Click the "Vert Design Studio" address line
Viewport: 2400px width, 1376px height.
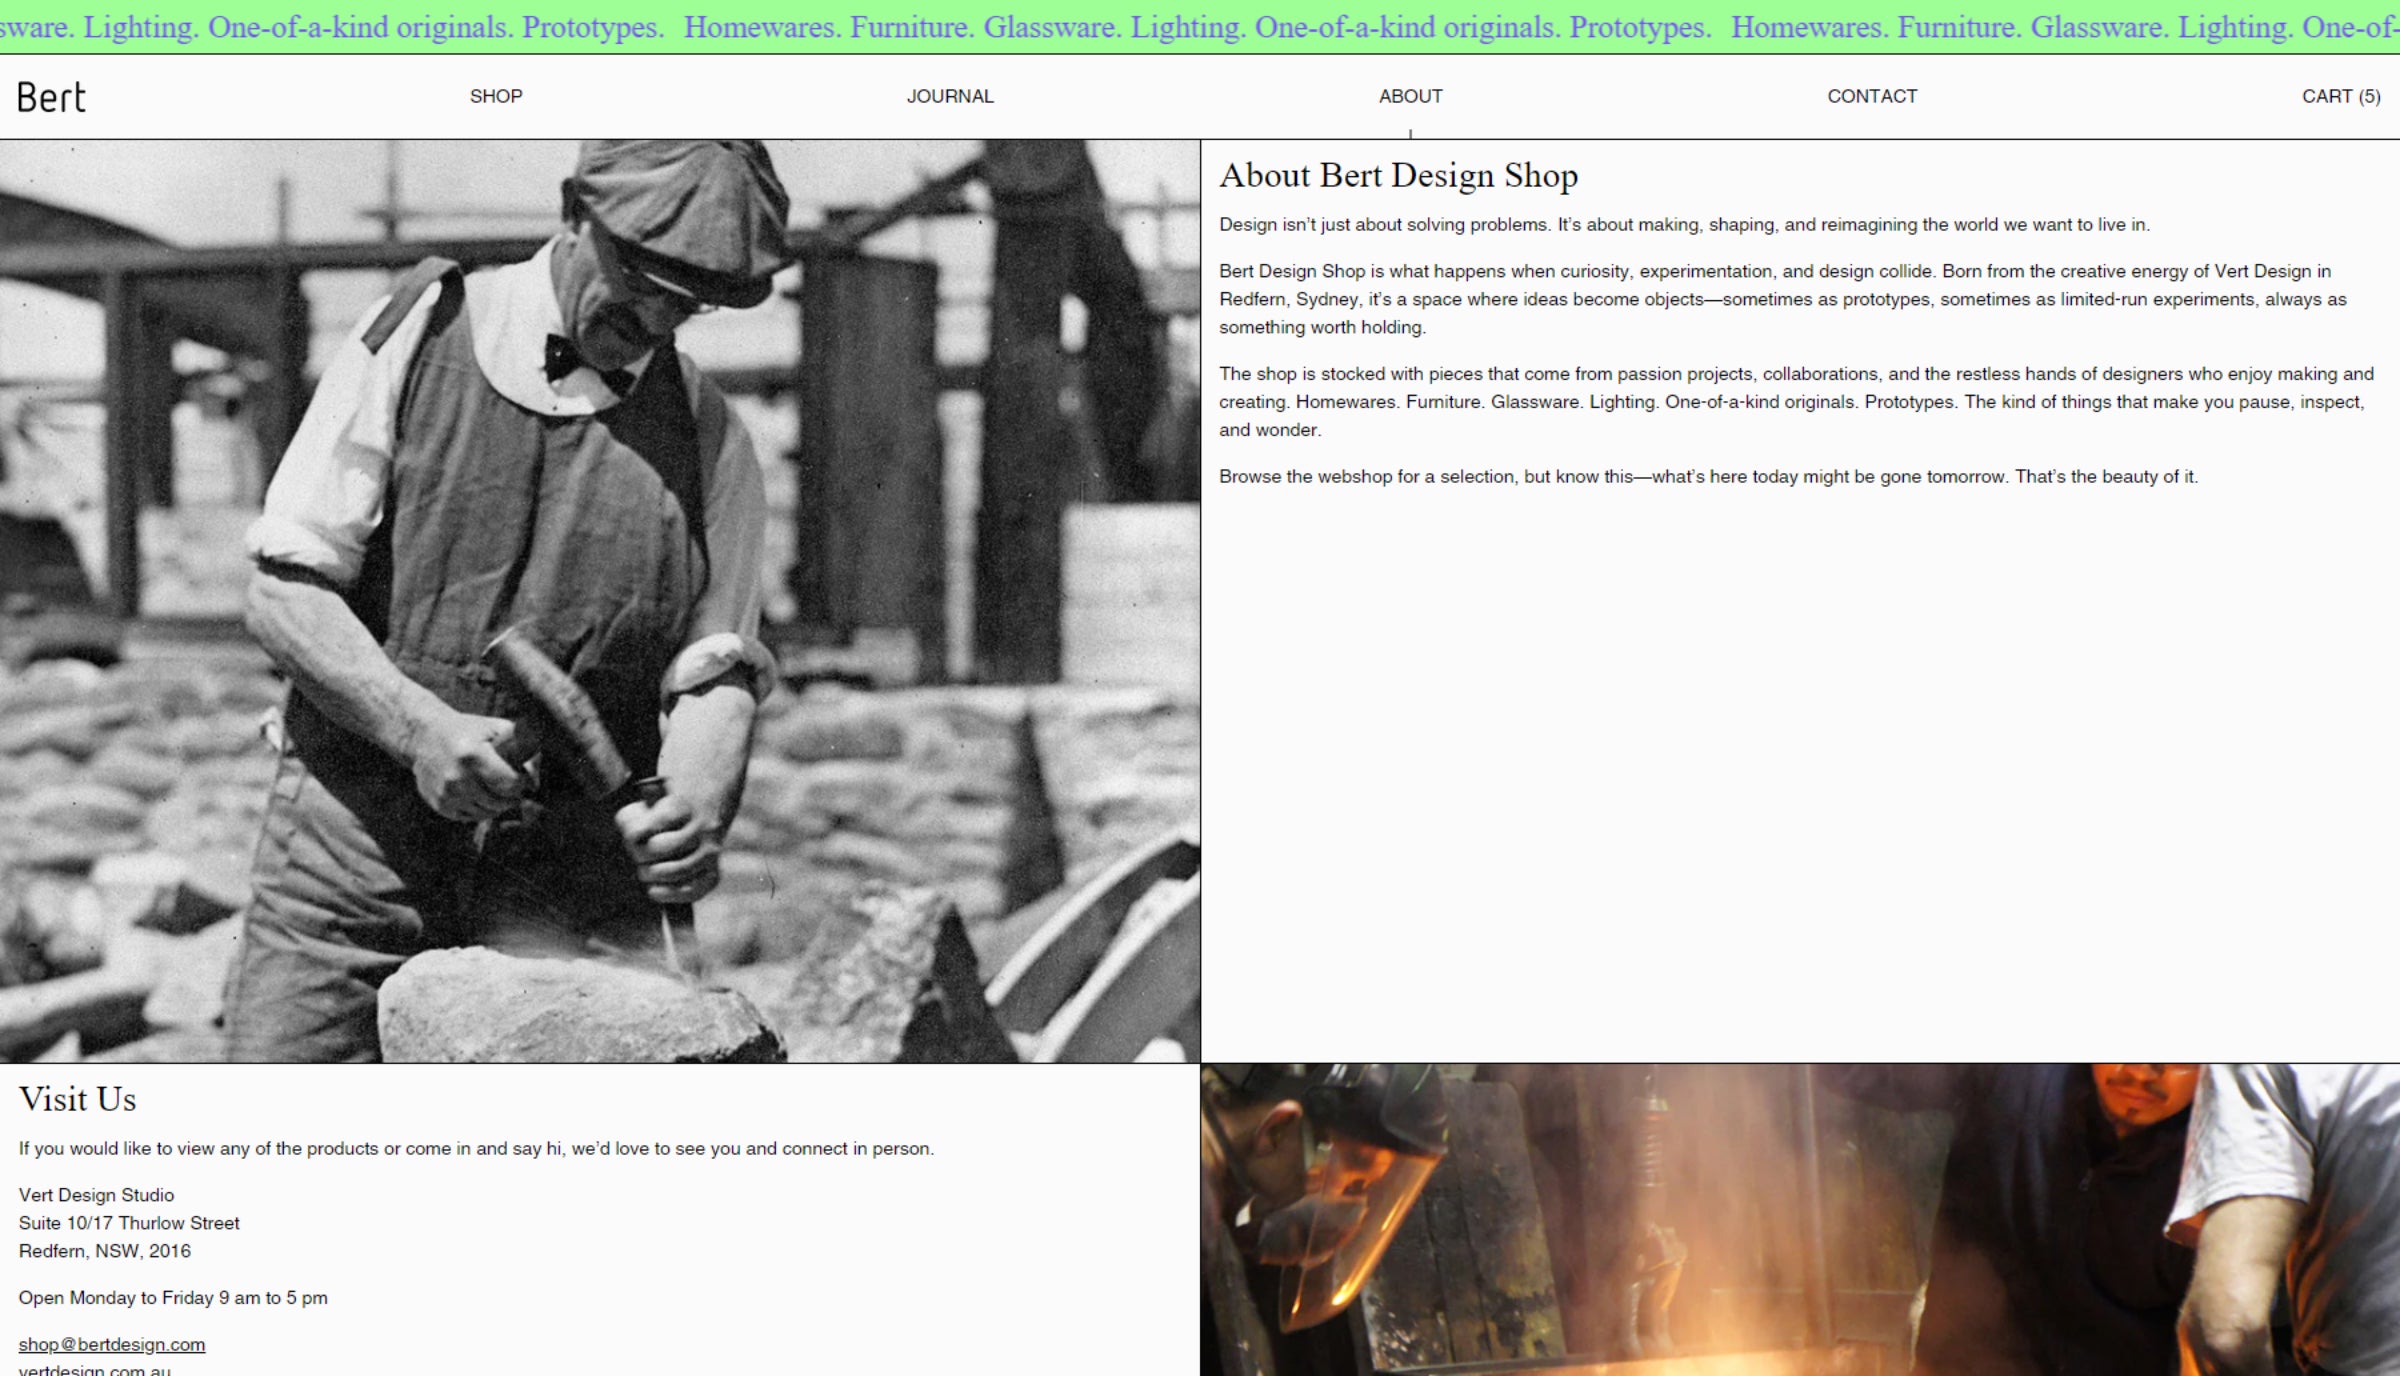coord(97,1195)
